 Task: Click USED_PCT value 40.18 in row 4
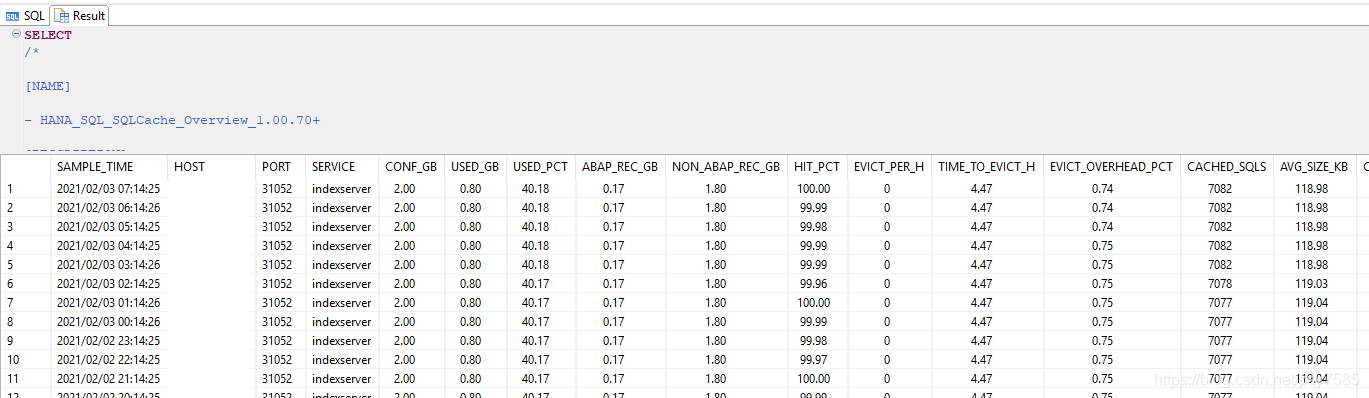[534, 245]
